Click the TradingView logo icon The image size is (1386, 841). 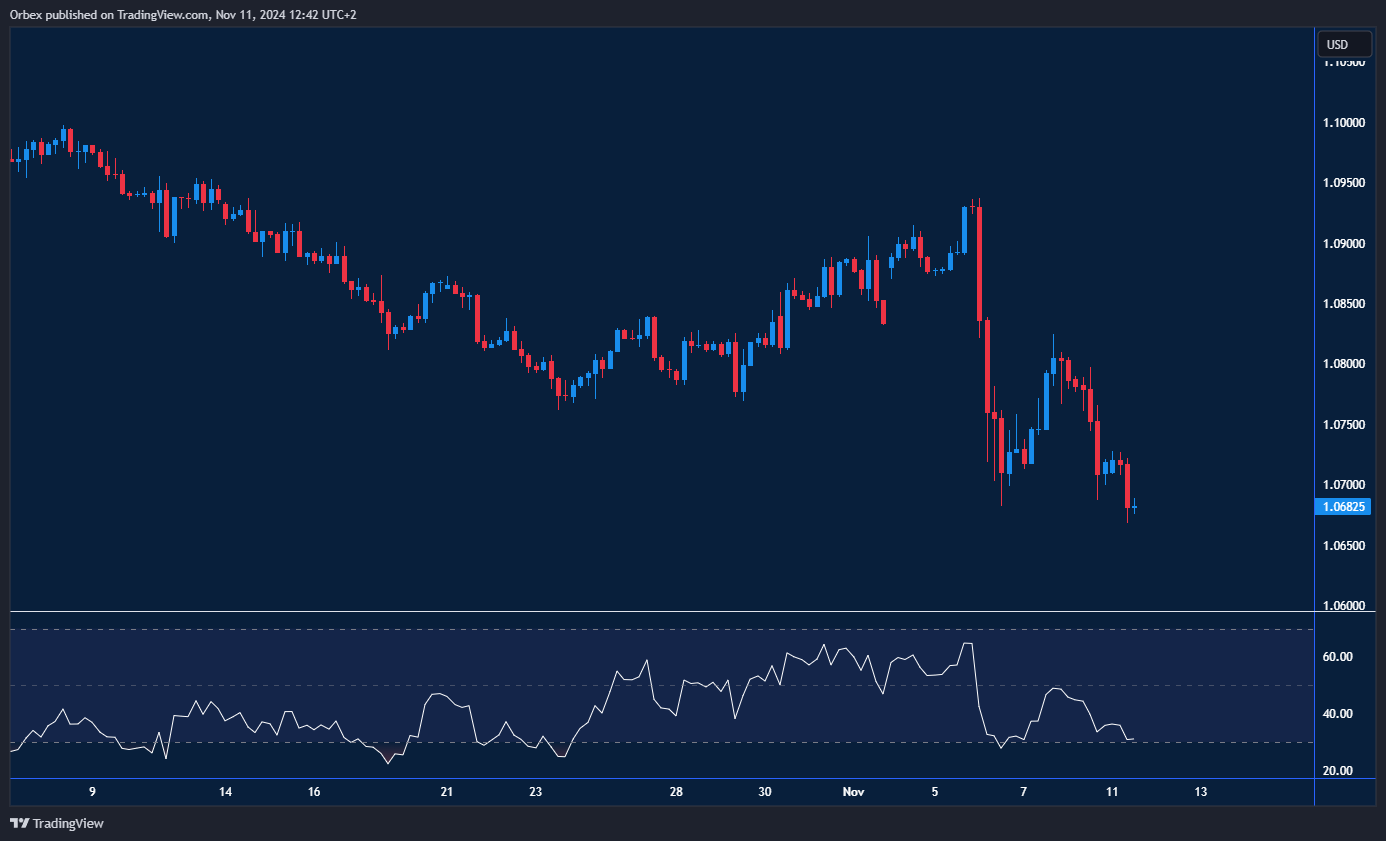tap(19, 823)
